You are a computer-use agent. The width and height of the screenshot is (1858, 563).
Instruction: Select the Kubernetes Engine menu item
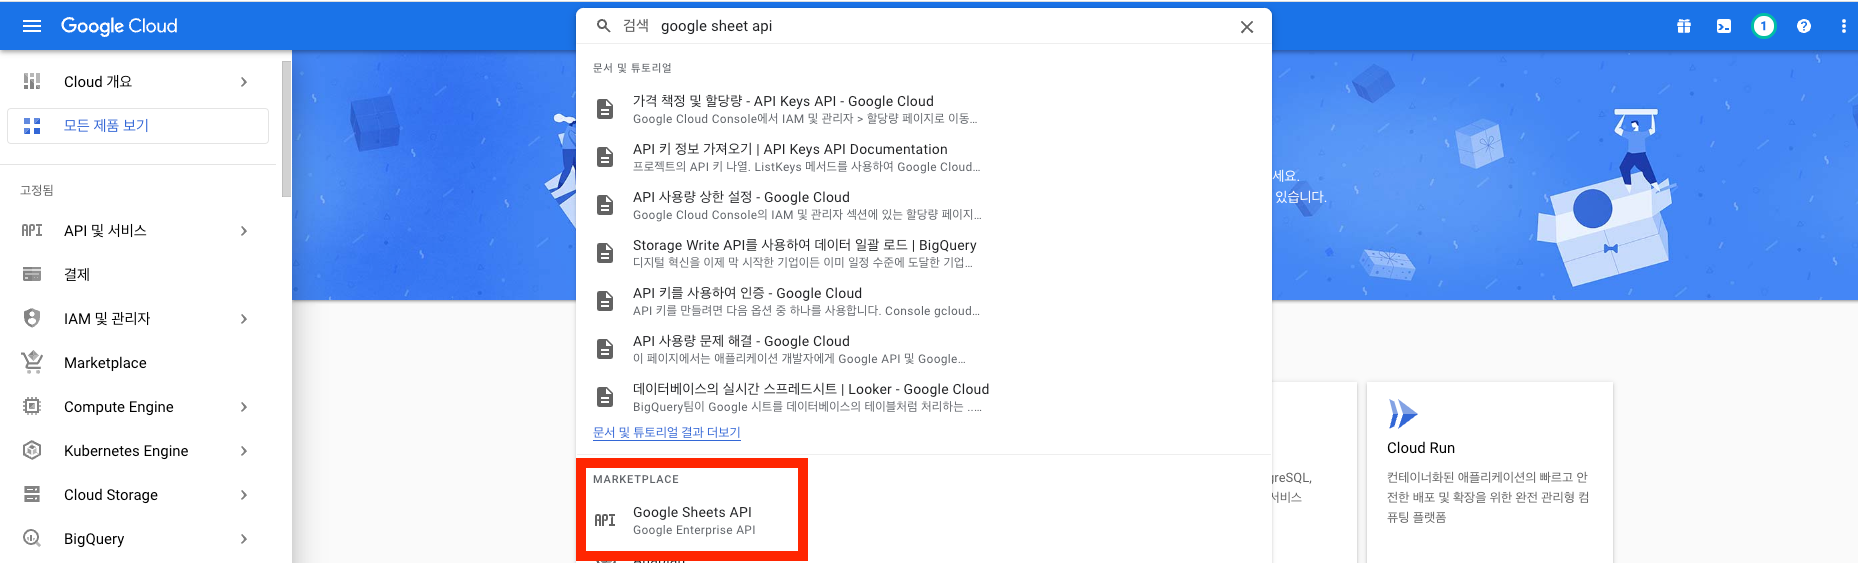[138, 450]
